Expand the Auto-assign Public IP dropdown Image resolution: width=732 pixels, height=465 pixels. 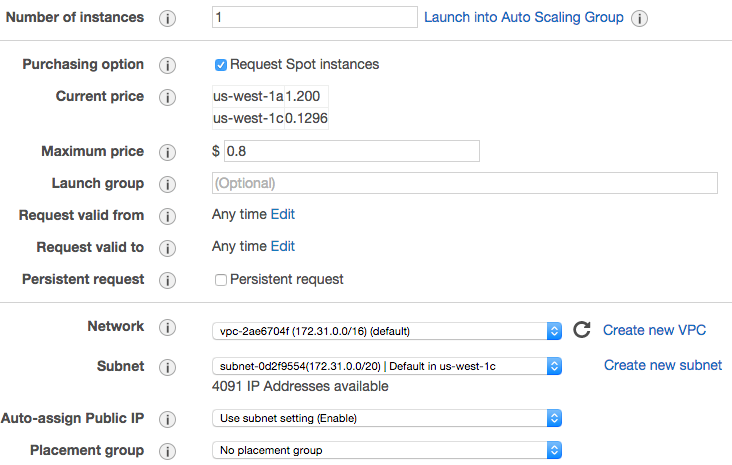pos(387,418)
